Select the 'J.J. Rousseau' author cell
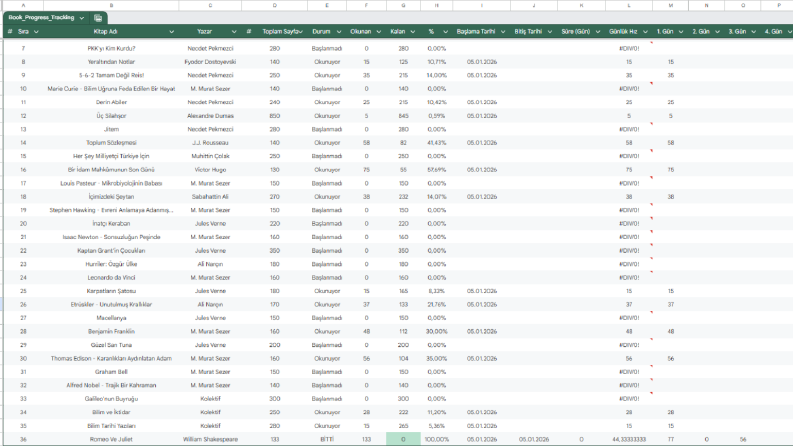Screen dimensions: 793x446 click(210, 143)
